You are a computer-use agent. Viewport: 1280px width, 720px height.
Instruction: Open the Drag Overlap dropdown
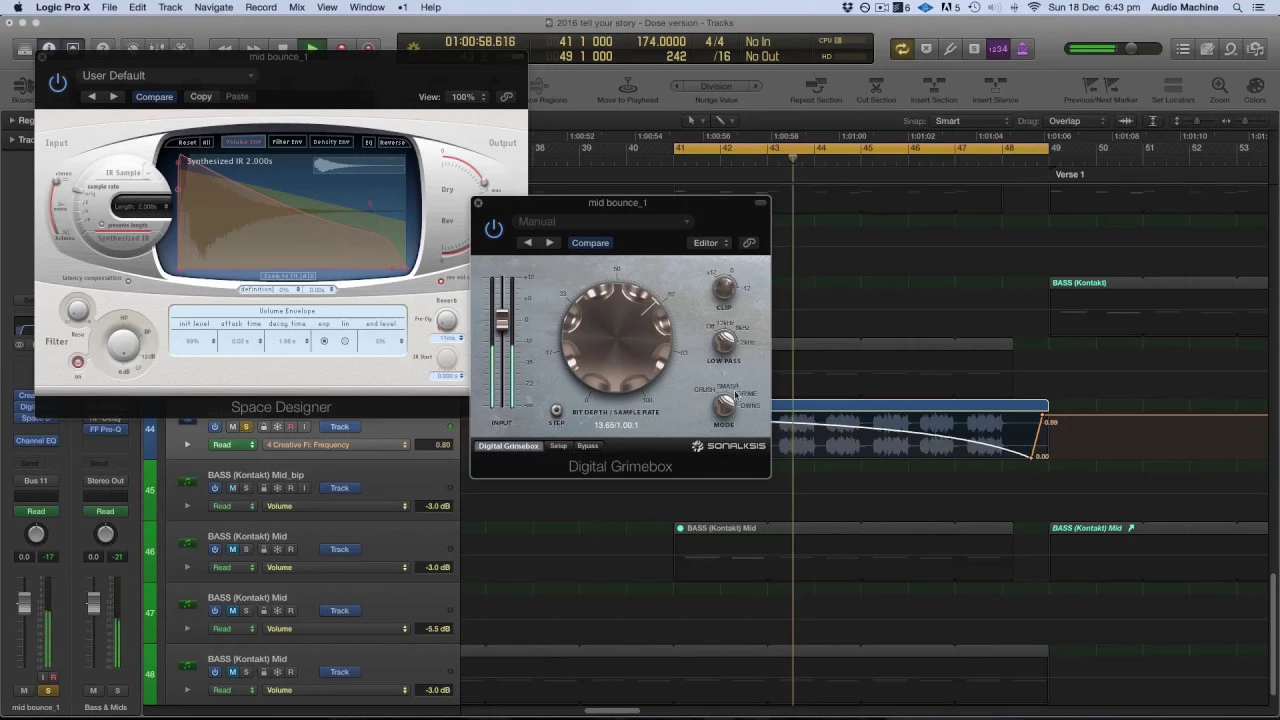[1077, 121]
